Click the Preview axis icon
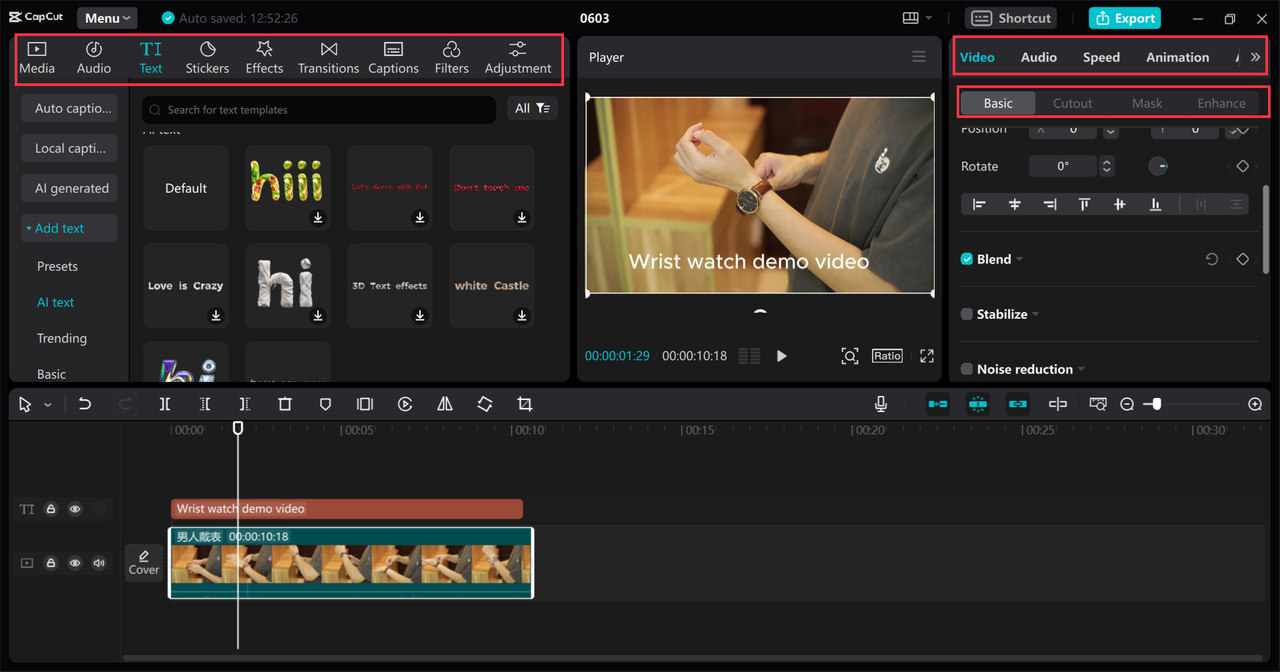The height and width of the screenshot is (672, 1280). click(x=1098, y=404)
